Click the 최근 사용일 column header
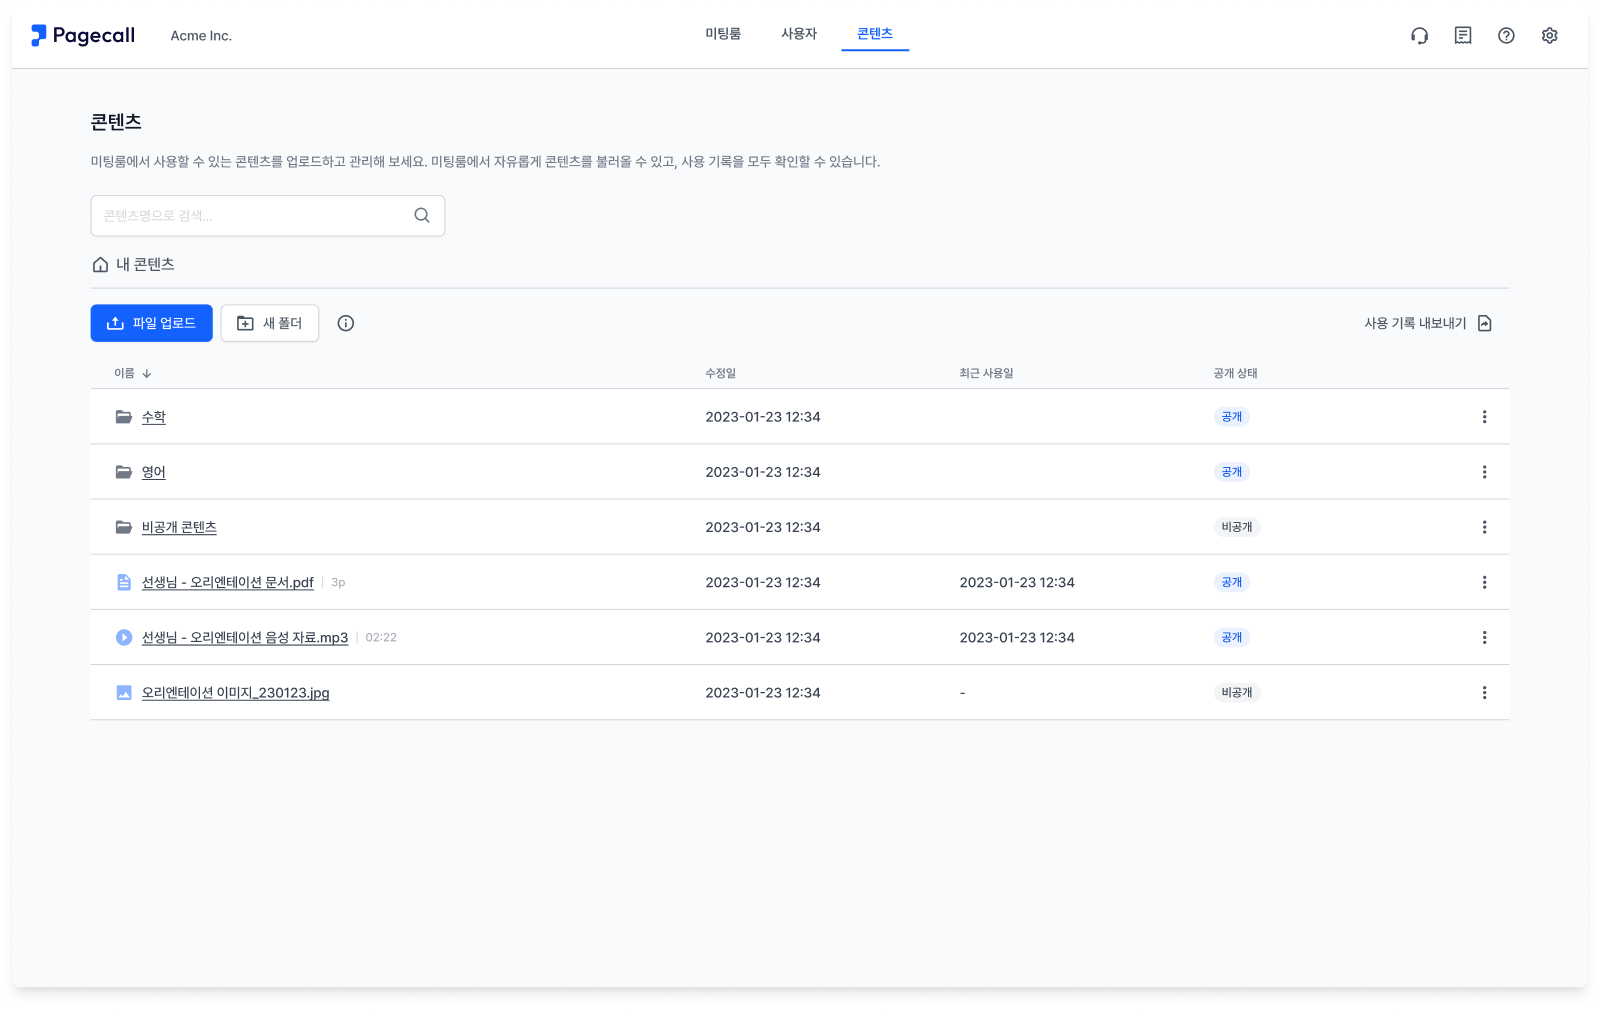This screenshot has width=1600, height=1009. 986,373
